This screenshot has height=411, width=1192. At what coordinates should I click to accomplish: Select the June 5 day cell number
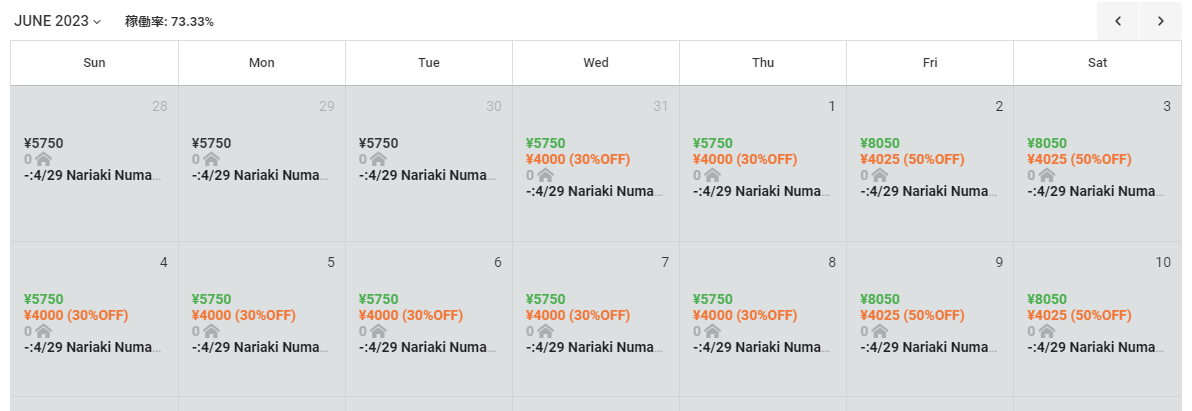[x=330, y=262]
